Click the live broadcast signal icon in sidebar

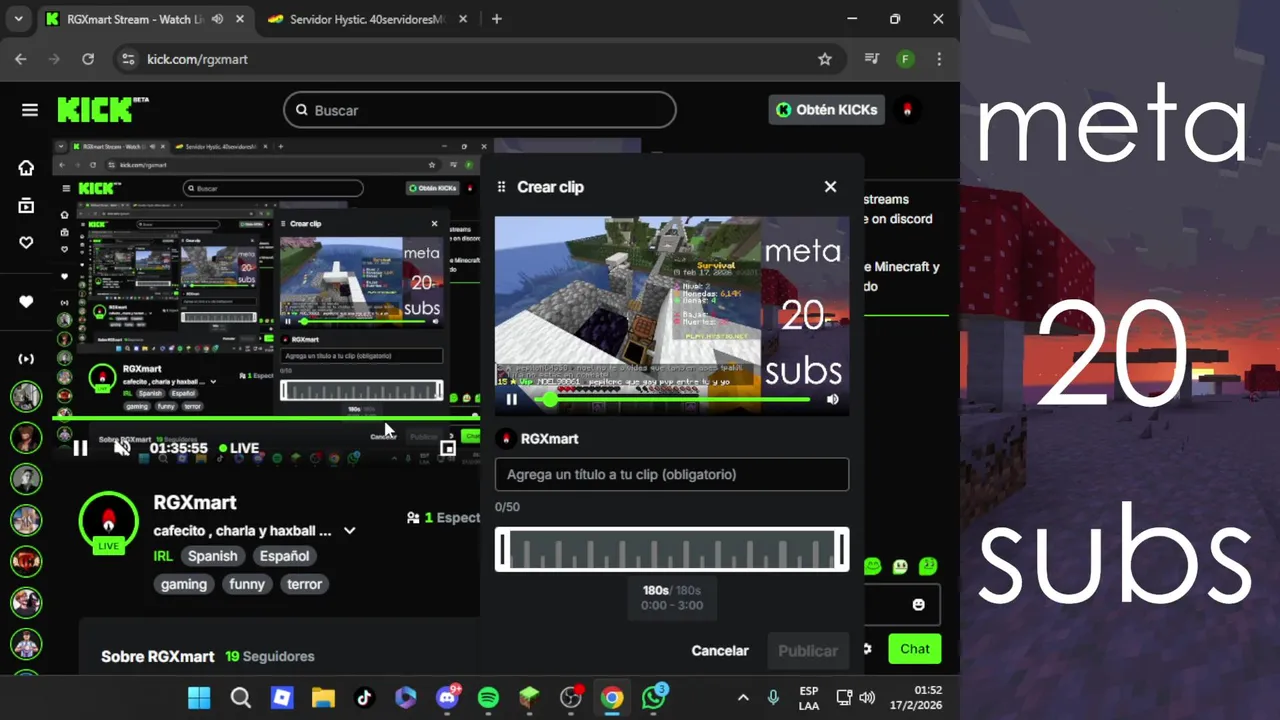coord(26,359)
